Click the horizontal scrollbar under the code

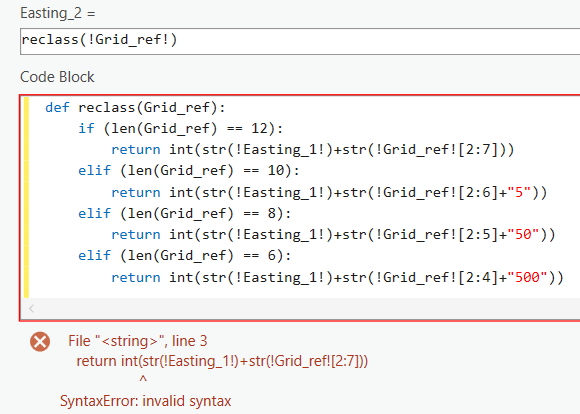click(300, 308)
